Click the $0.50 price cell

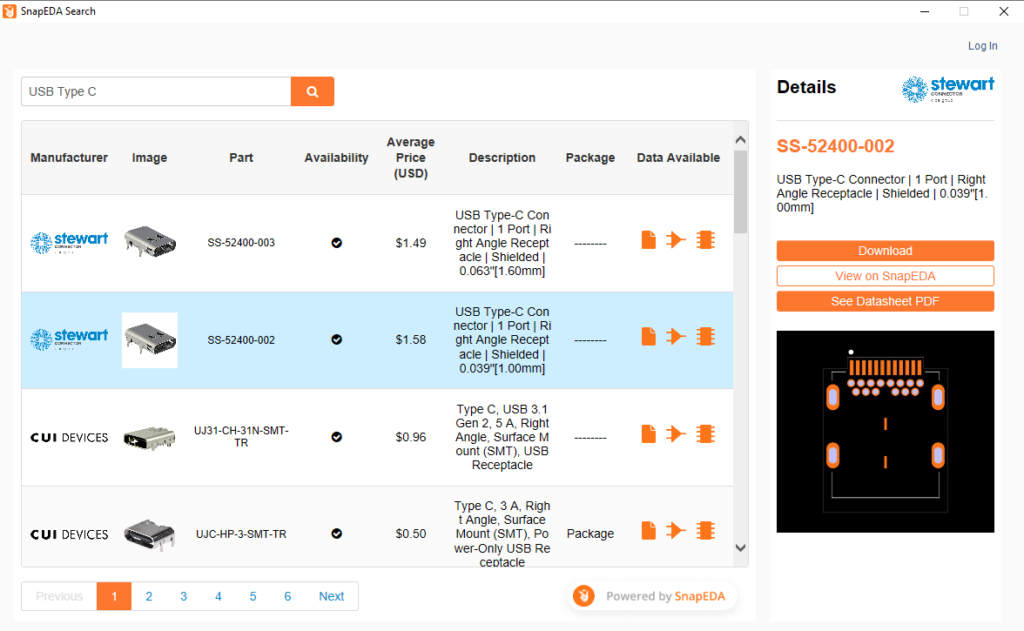[x=411, y=534]
